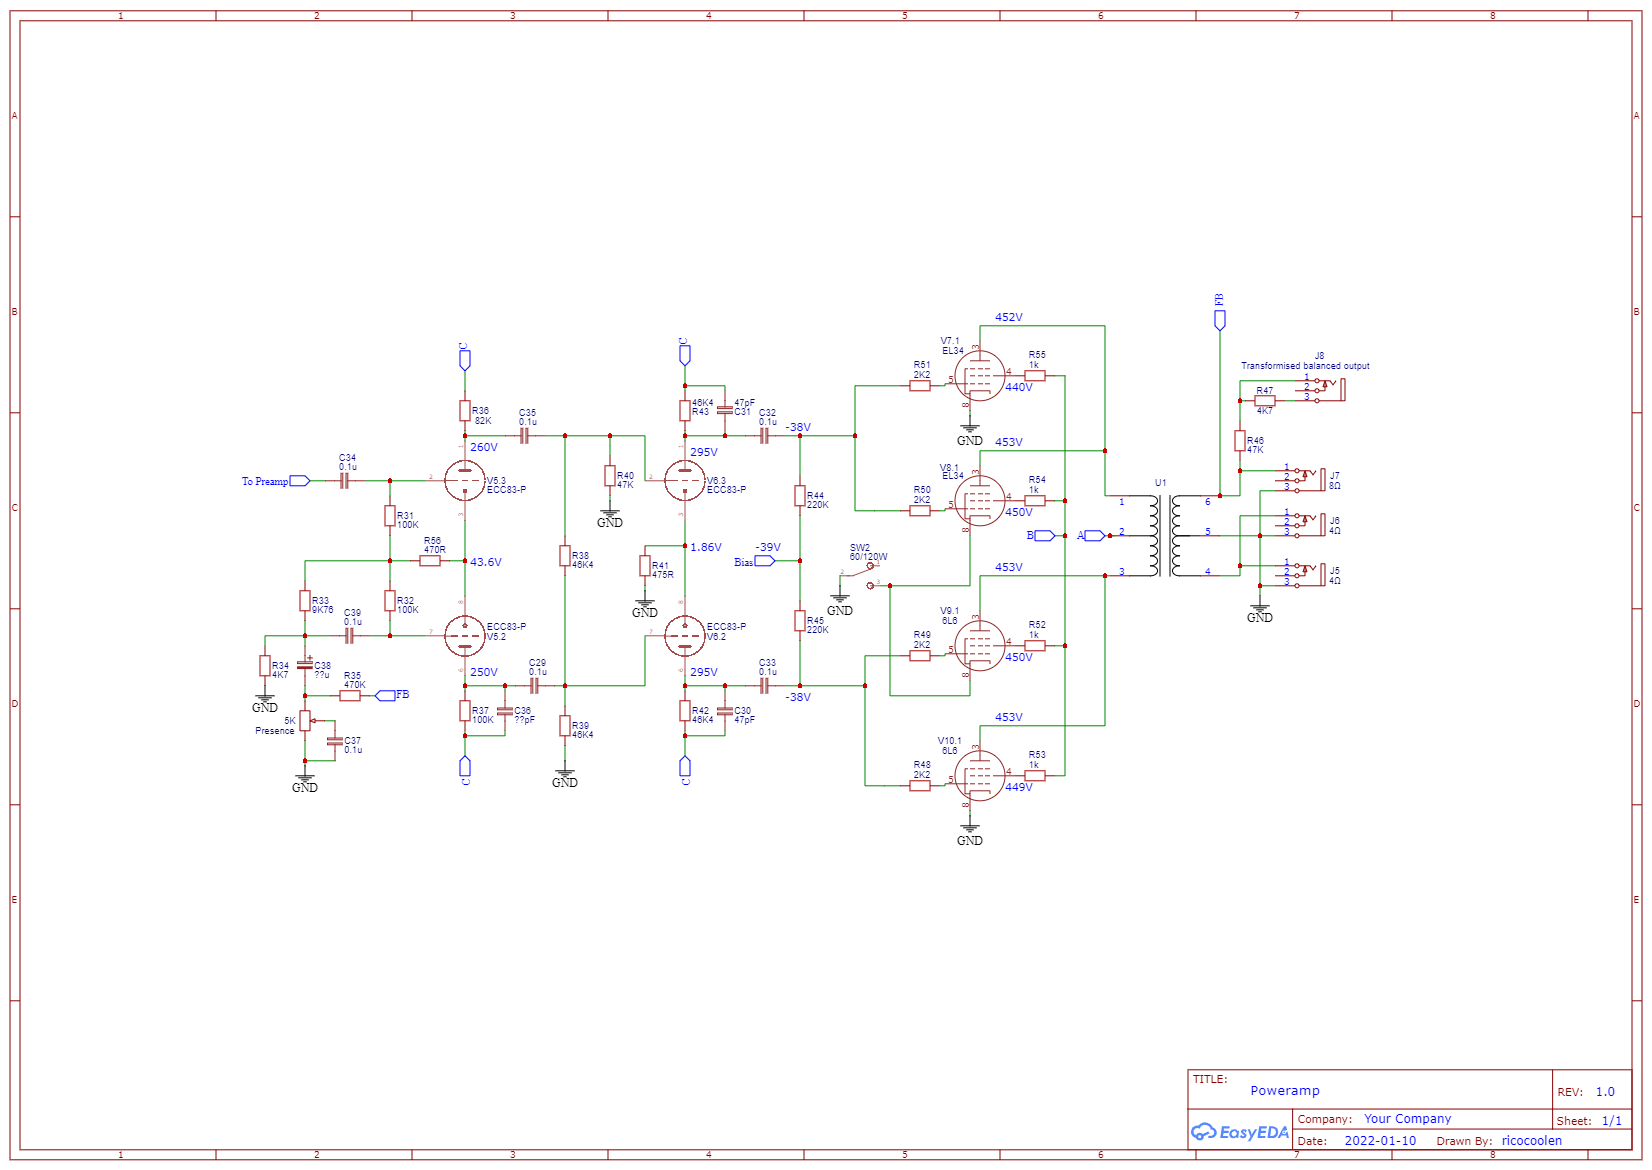Select capacitor C31 47pF symbol

click(725, 410)
